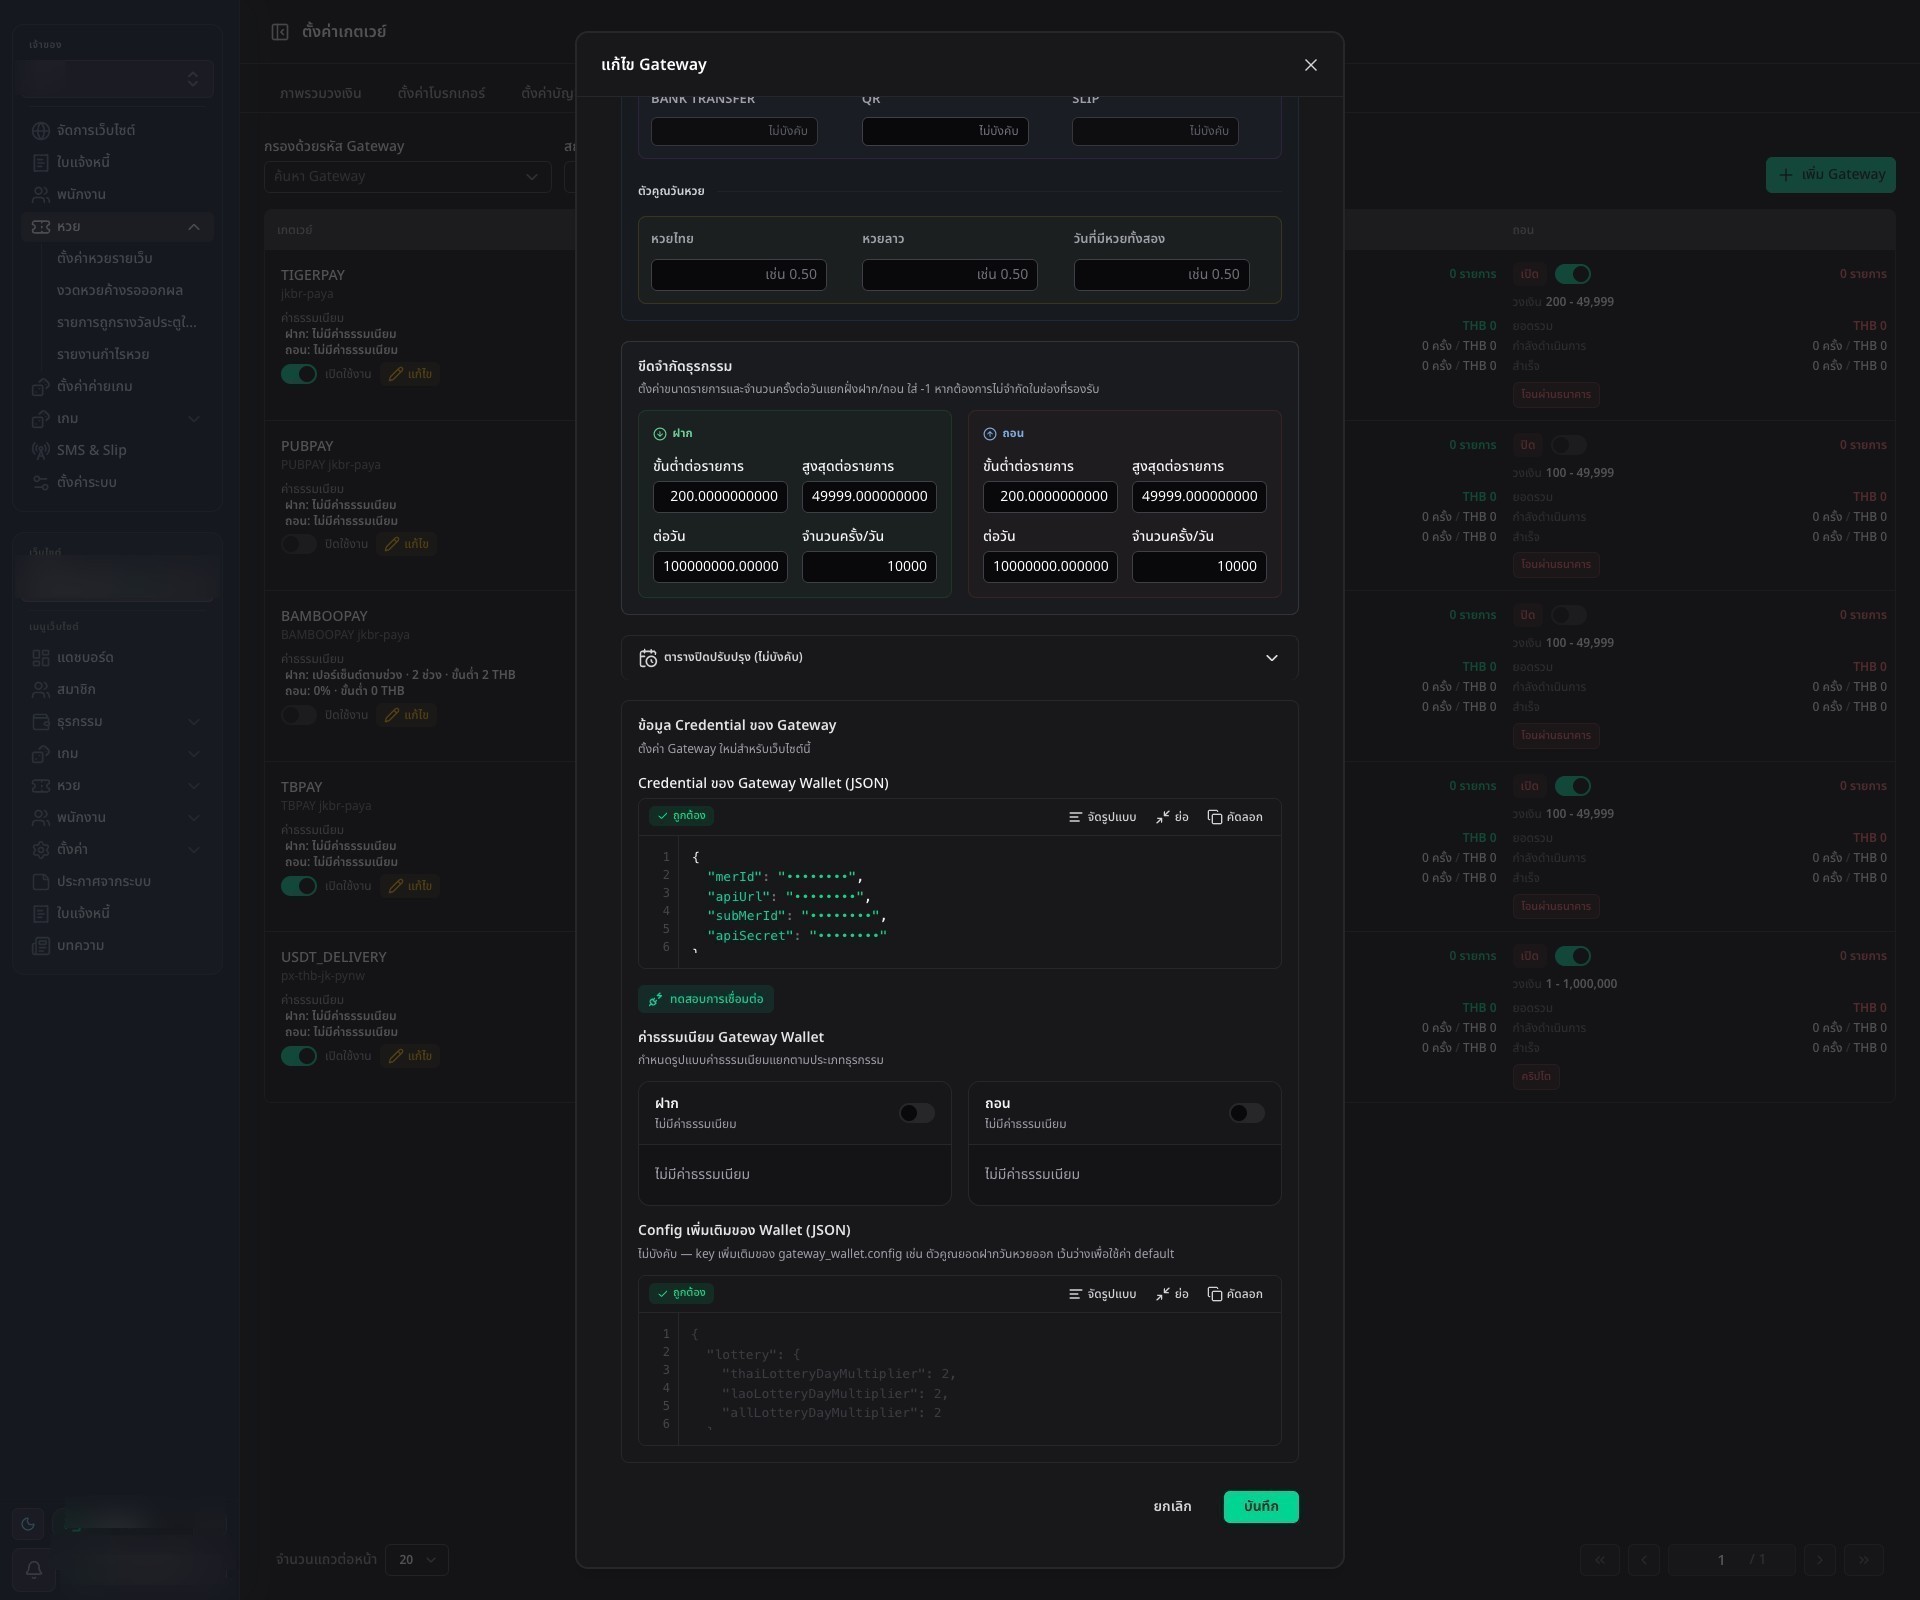Click the gear settings icon in sidebar
Image resolution: width=1920 pixels, height=1600 pixels.
coord(41,850)
